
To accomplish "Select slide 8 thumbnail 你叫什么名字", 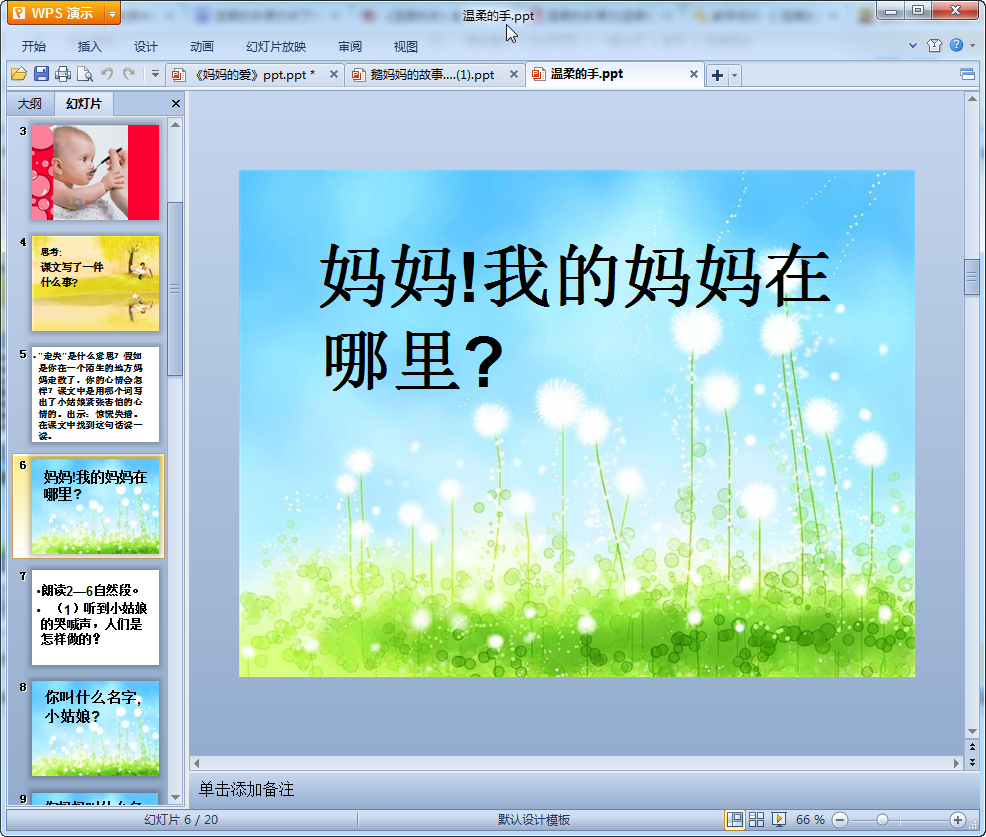I will click(96, 728).
